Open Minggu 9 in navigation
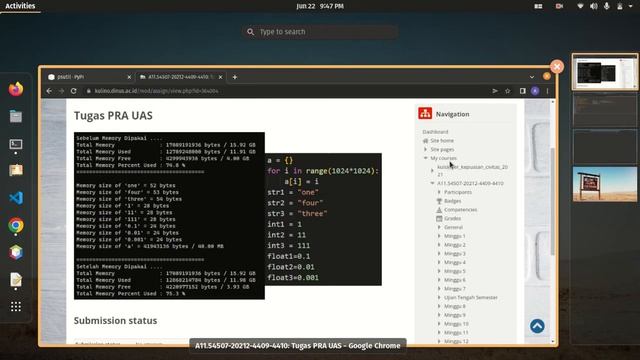 (x=454, y=315)
